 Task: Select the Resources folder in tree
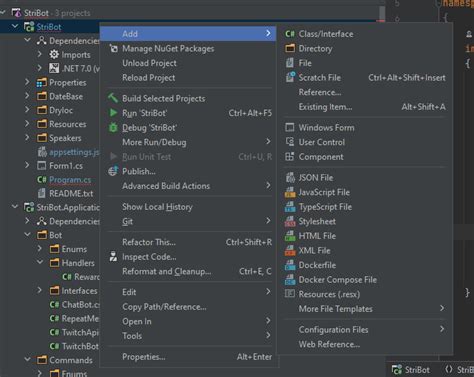pos(67,124)
